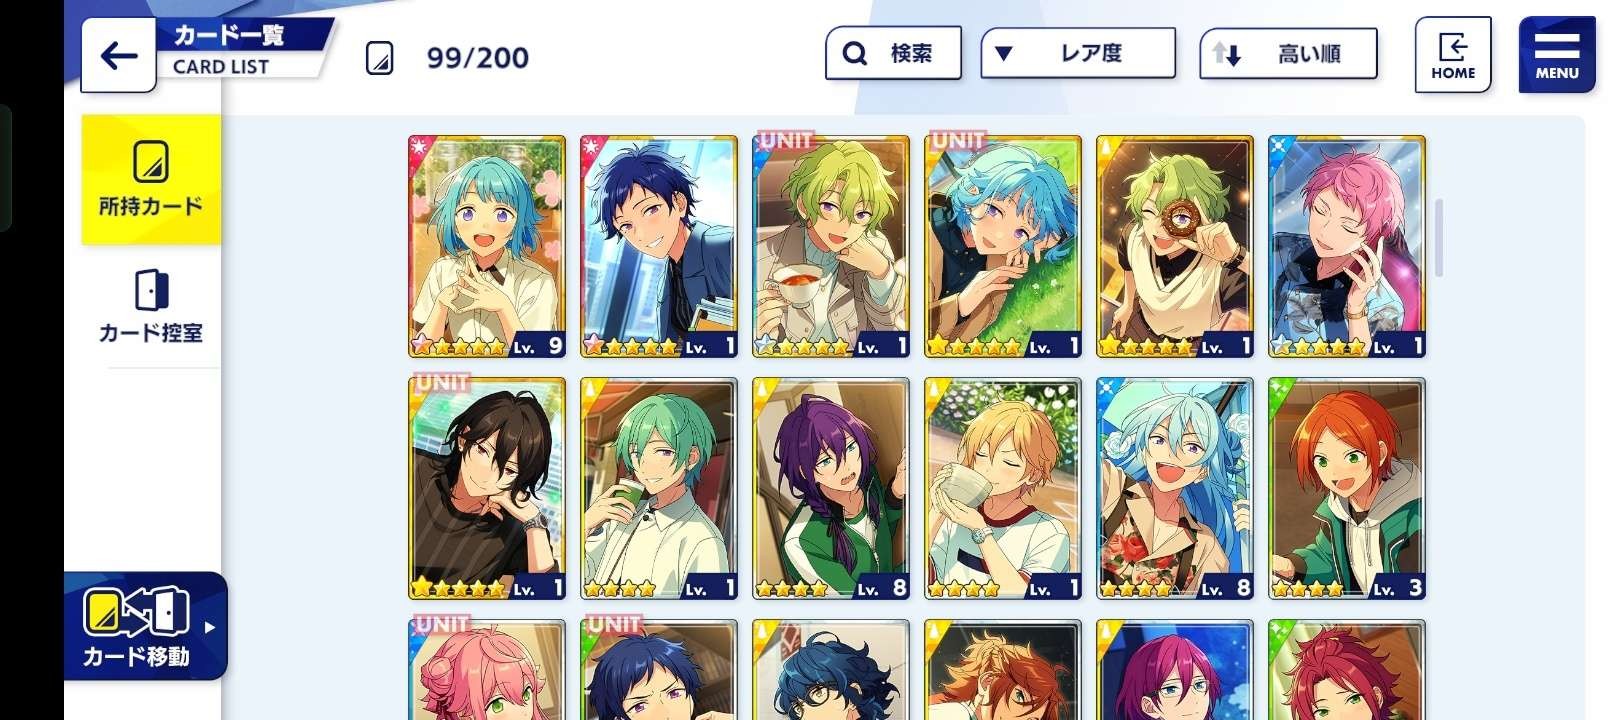Choose the green-haired UNIT card with teacup
This screenshot has width=1612, height=720.
(x=831, y=247)
